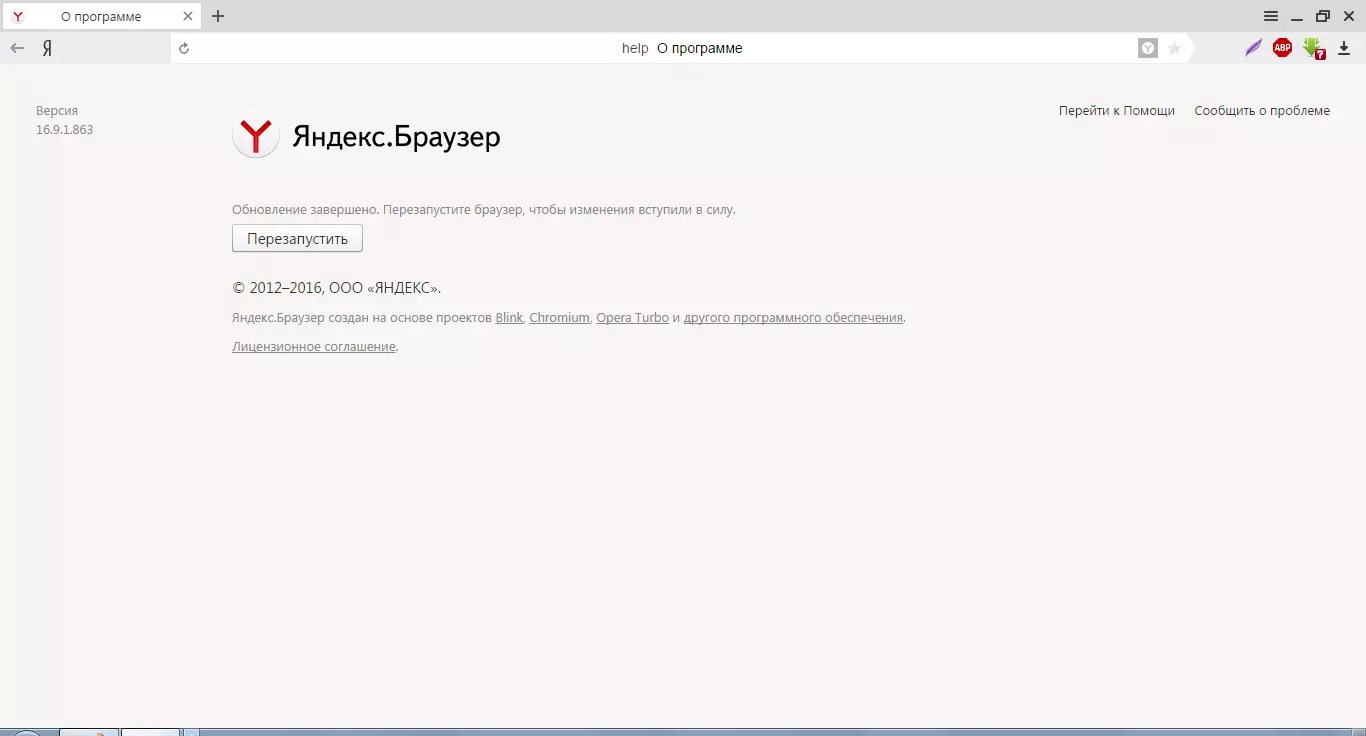This screenshot has width=1366, height=736.
Task: Open Yandex home via the Я button
Action: [x=47, y=48]
